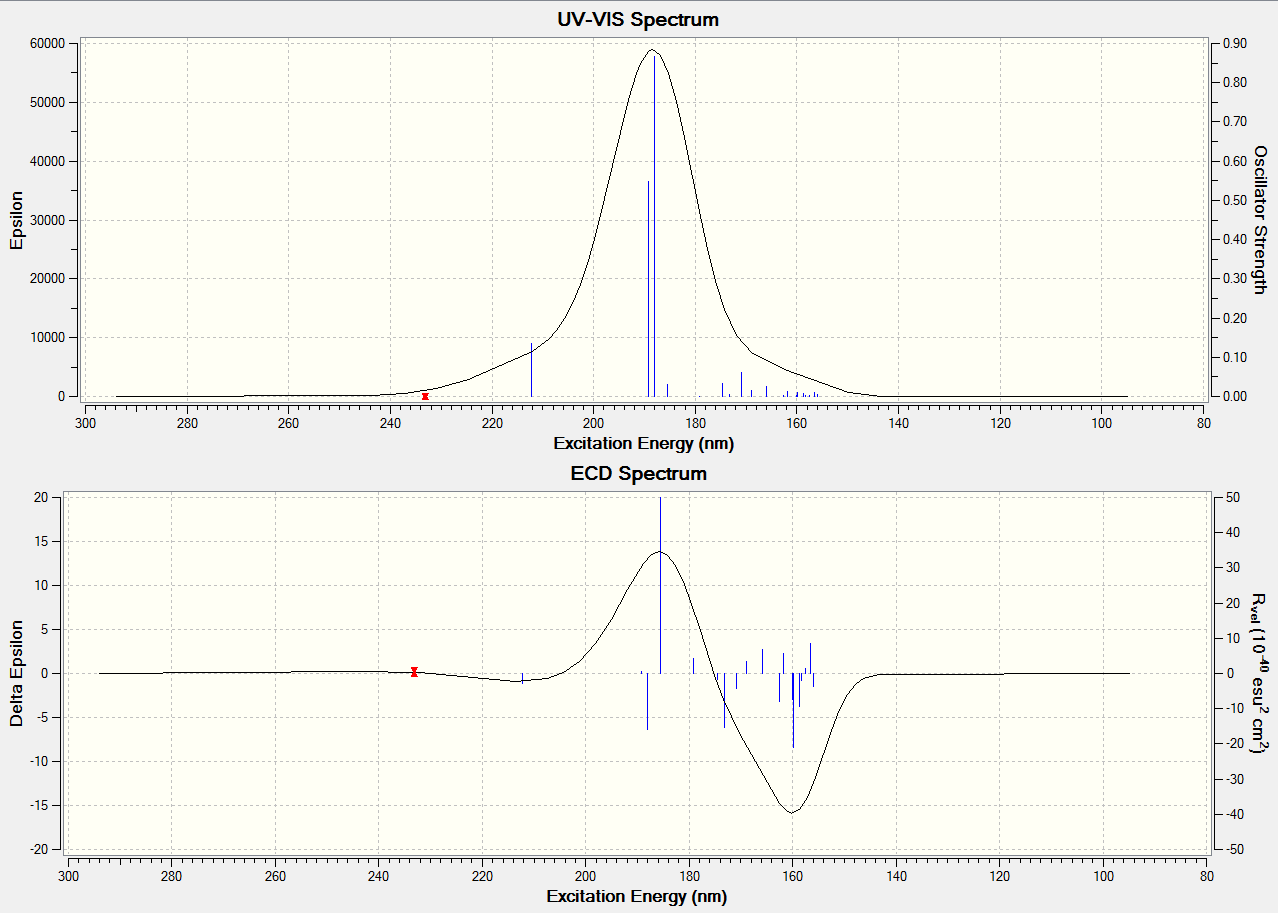1278x913 pixels.
Task: Click "Excitation Energy (nm)" label under ECD plot
Action: pos(637,896)
